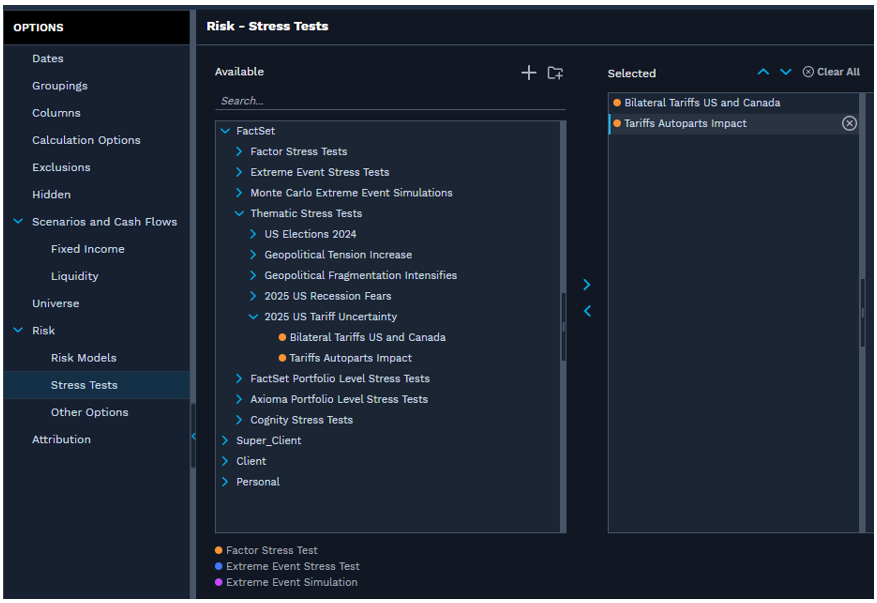This screenshot has width=877, height=603.
Task: Expand 2025 US Recession Fears node
Action: [253, 296]
